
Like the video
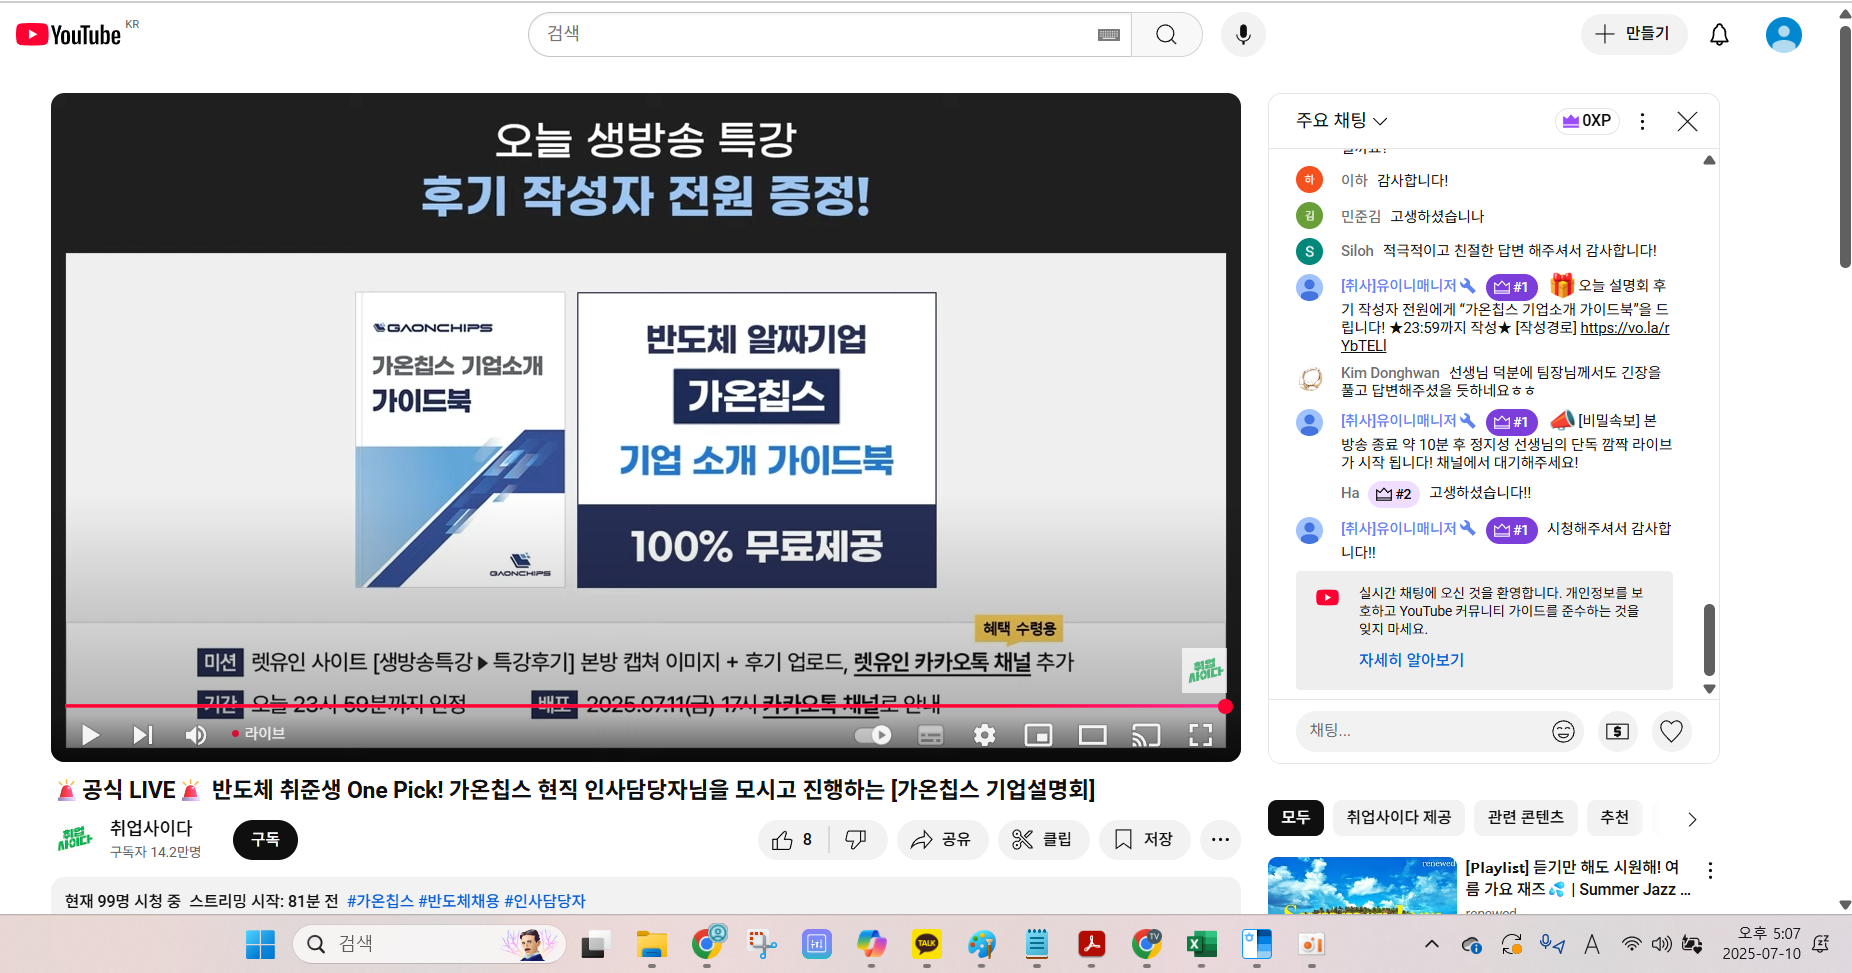point(793,840)
